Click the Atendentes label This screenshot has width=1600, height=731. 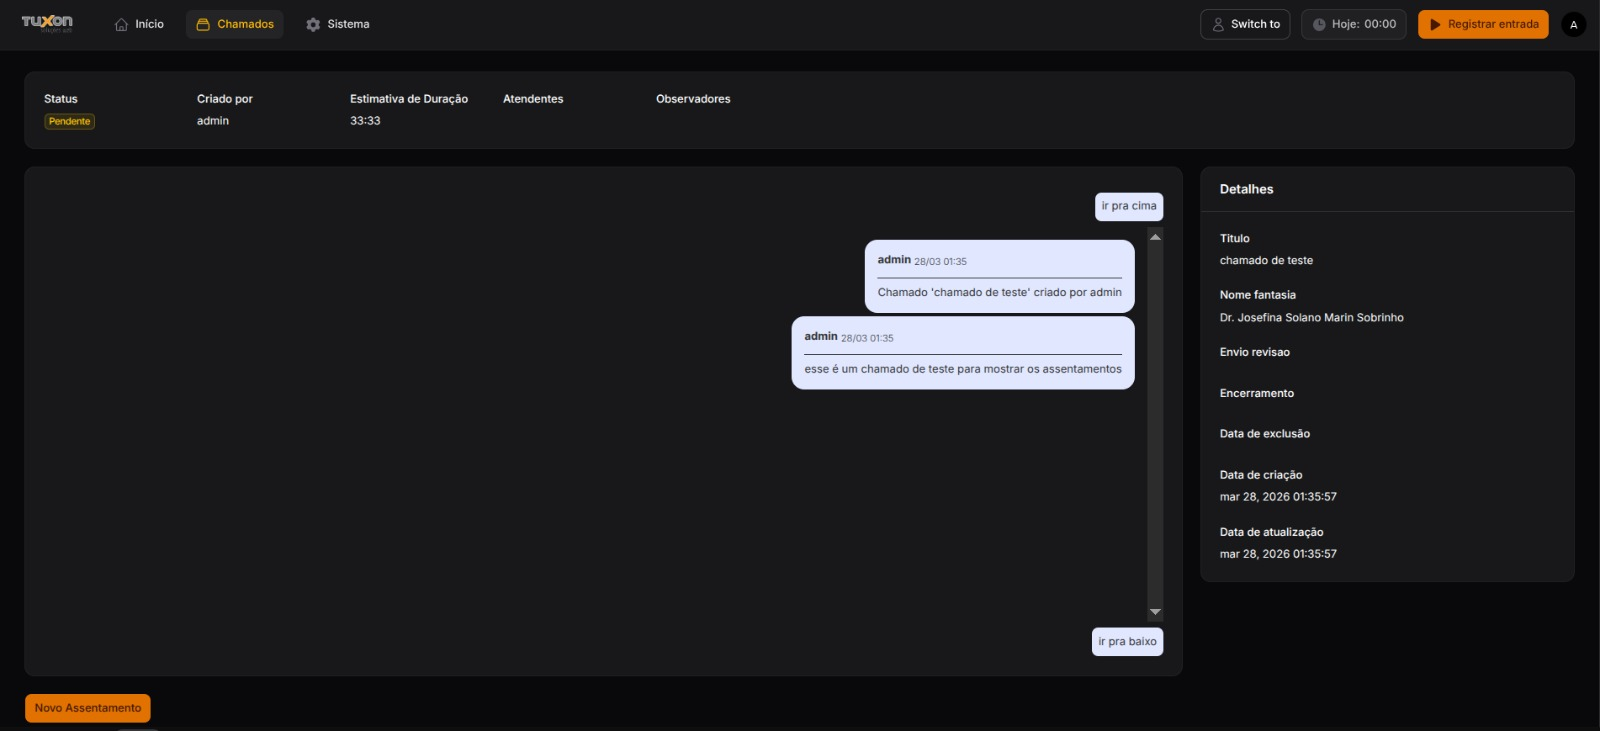click(x=533, y=99)
